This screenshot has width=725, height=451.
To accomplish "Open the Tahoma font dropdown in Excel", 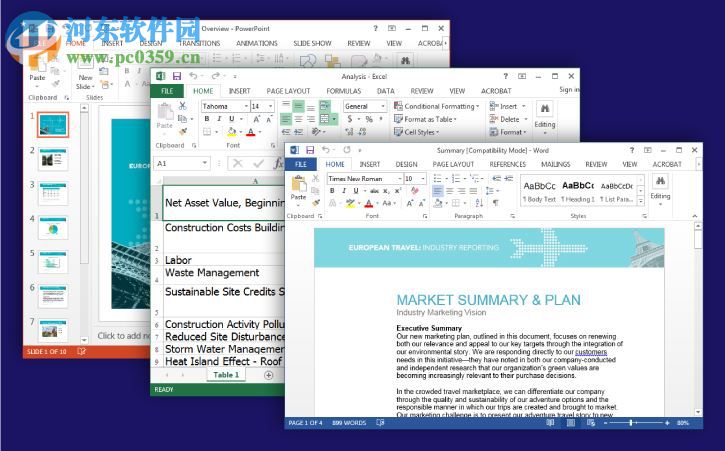I will coord(246,106).
